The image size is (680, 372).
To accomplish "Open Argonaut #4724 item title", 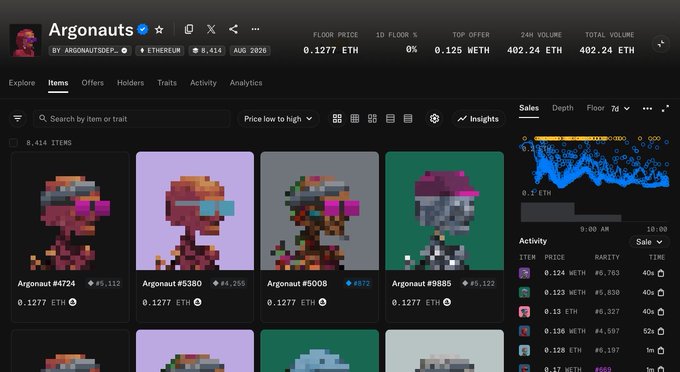I will pyautogui.click(x=46, y=284).
